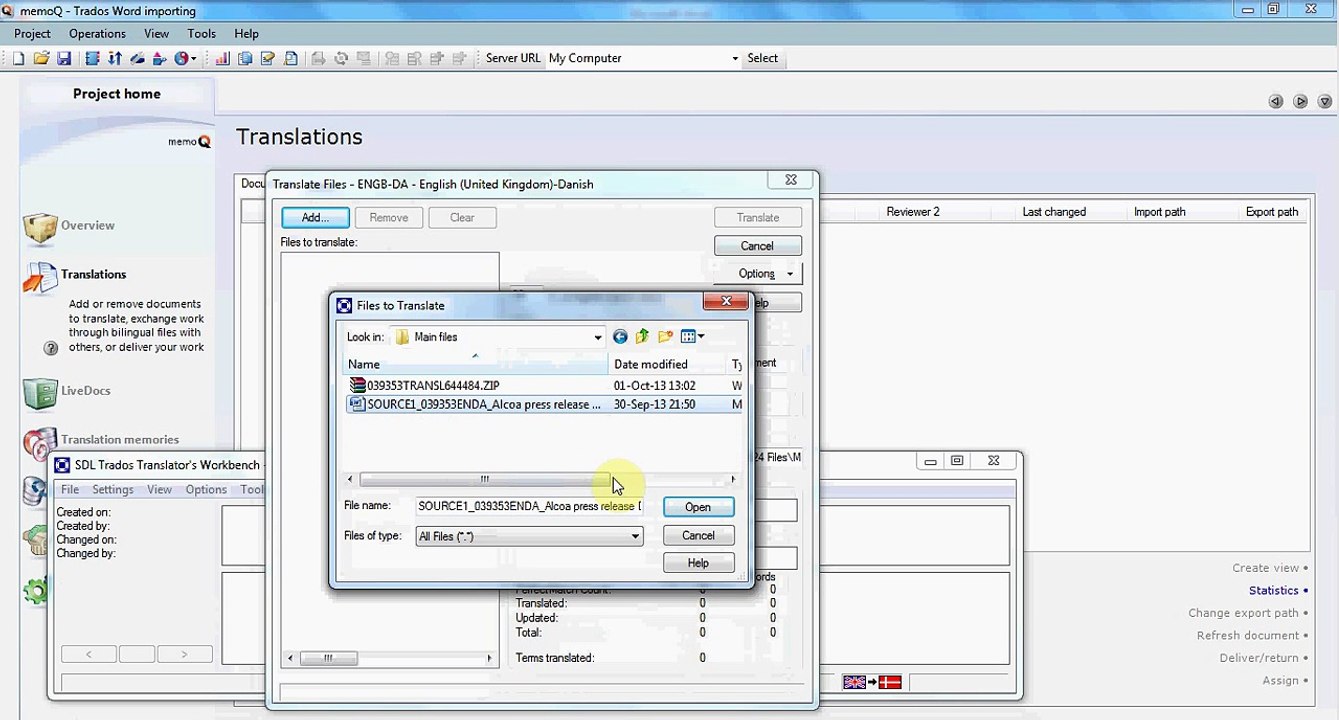Click the pencil-and-note toolbar icon
Image resolution: width=1339 pixels, height=720 pixels.
[x=267, y=58]
